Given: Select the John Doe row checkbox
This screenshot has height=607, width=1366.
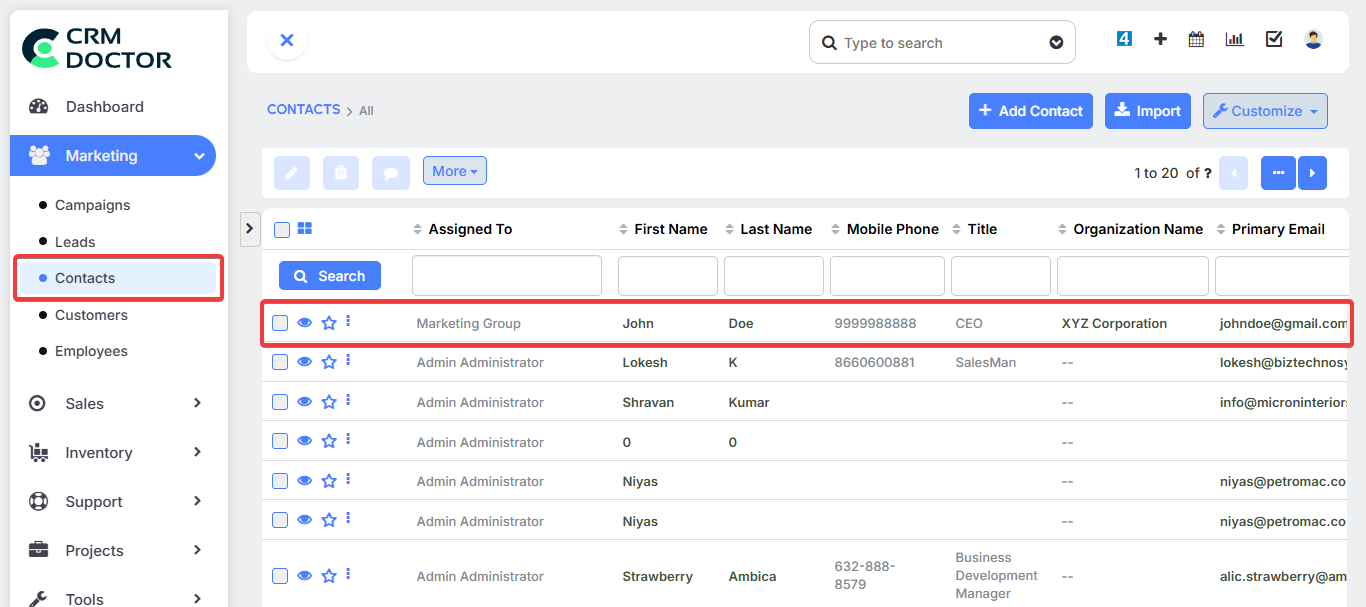Looking at the screenshot, I should coord(280,323).
